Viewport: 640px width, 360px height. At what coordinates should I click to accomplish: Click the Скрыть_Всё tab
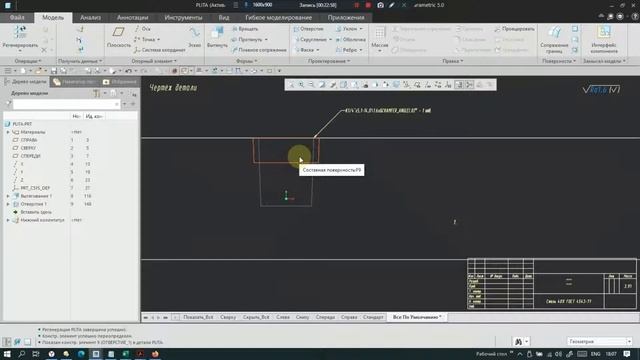(x=256, y=317)
